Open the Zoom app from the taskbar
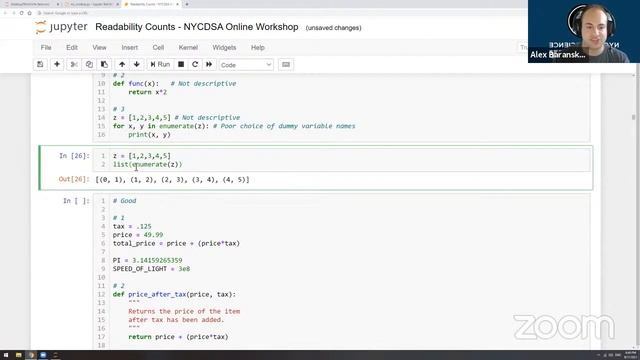The height and width of the screenshot is (360, 640). (x=43, y=355)
